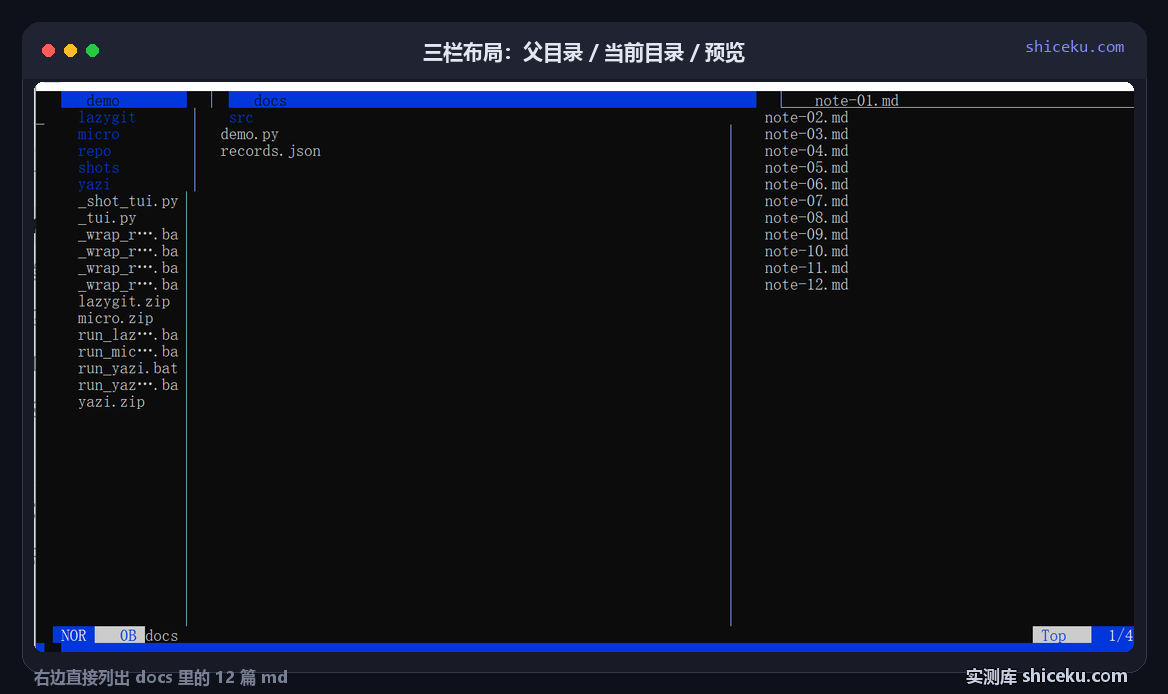Click note-07.md in preview list
The width and height of the screenshot is (1168, 694).
[806, 202]
